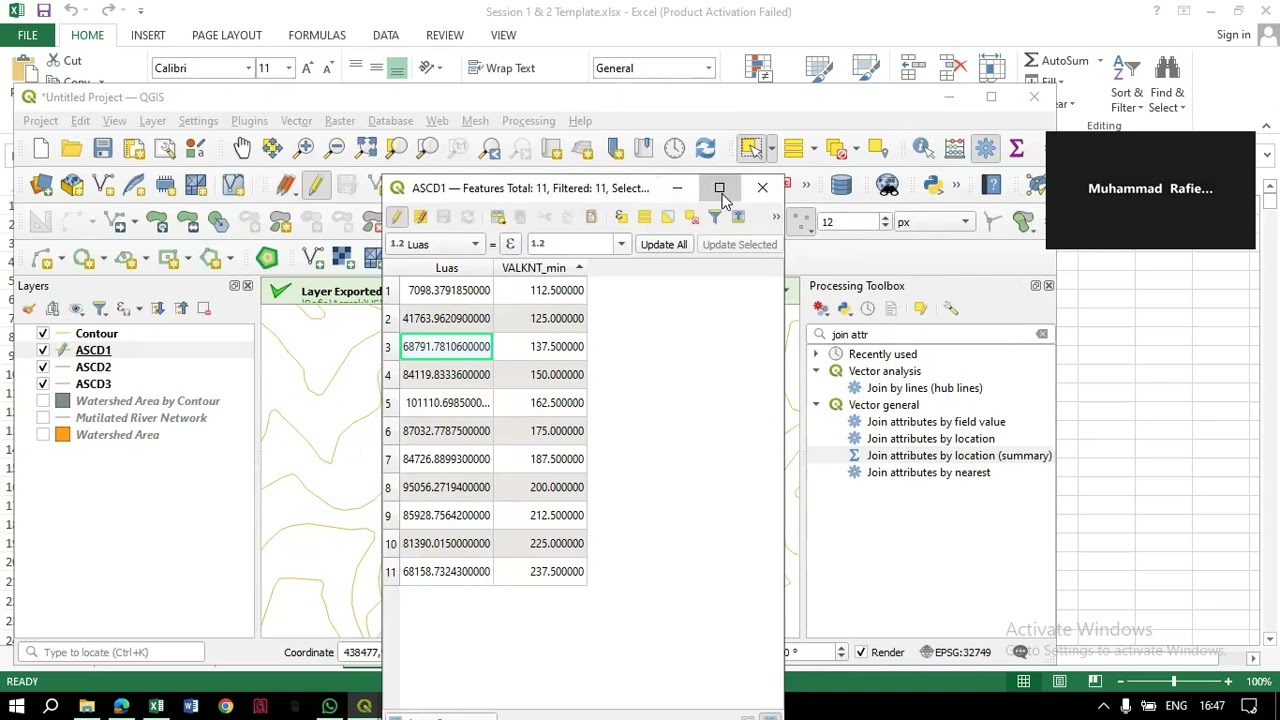1280x720 pixels.
Task: Open Processing Toolbox options wrench
Action: (x=950, y=308)
